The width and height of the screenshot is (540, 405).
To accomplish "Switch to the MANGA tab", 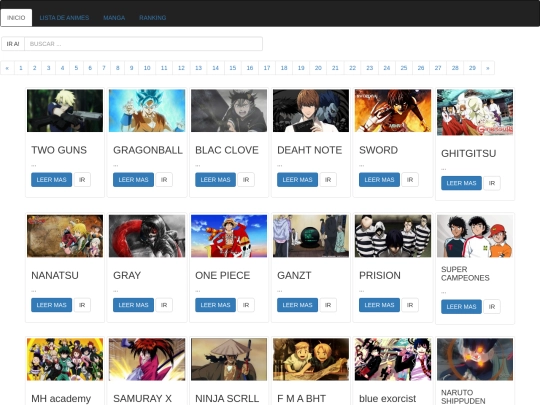I will tap(114, 18).
